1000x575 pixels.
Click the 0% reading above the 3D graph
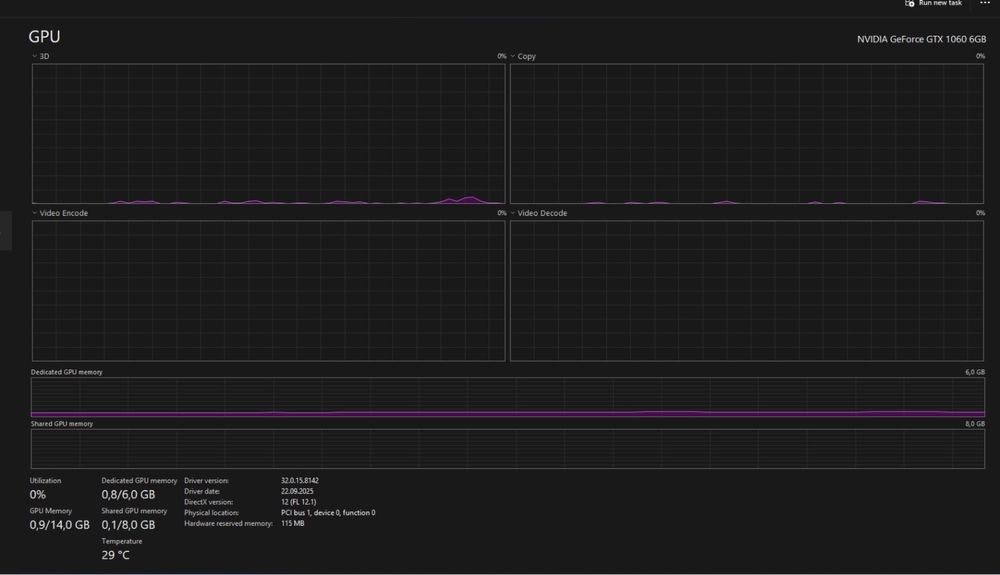click(x=502, y=56)
